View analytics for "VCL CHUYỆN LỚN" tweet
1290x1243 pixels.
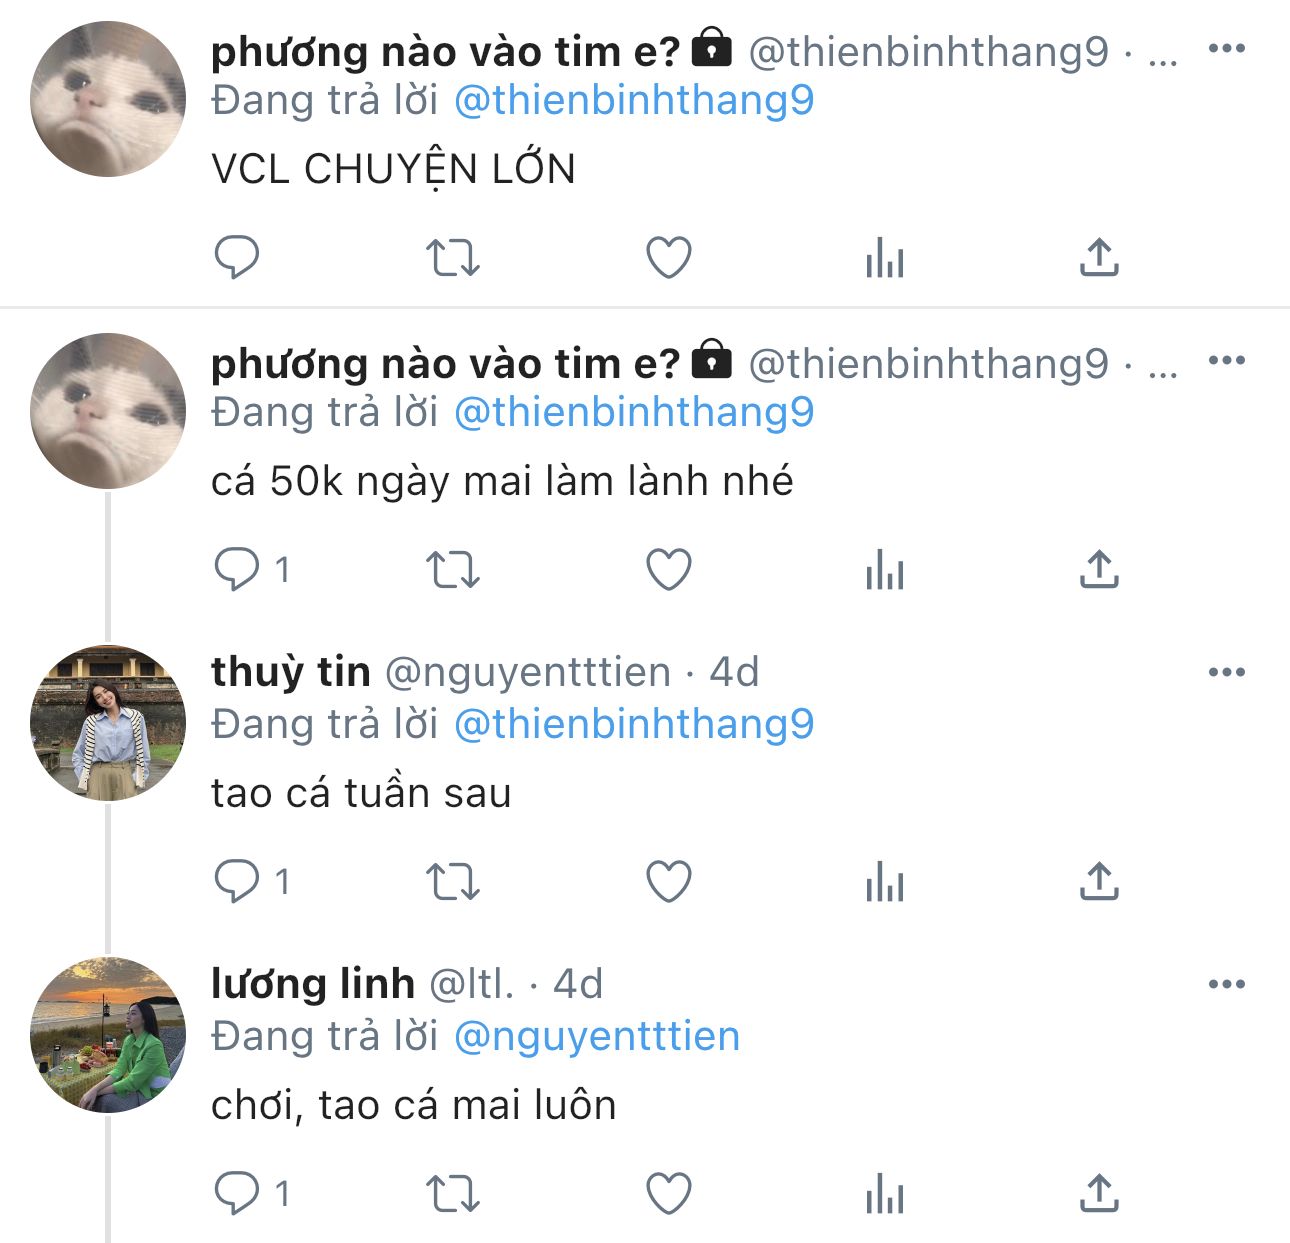884,258
